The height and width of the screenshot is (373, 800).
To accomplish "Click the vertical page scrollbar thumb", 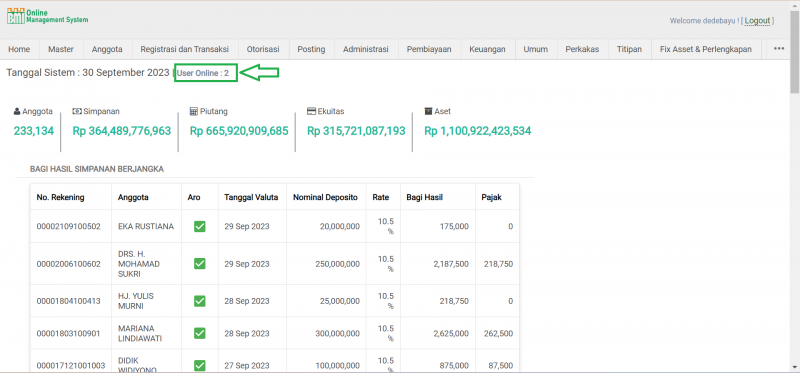I will pyautogui.click(x=795, y=53).
